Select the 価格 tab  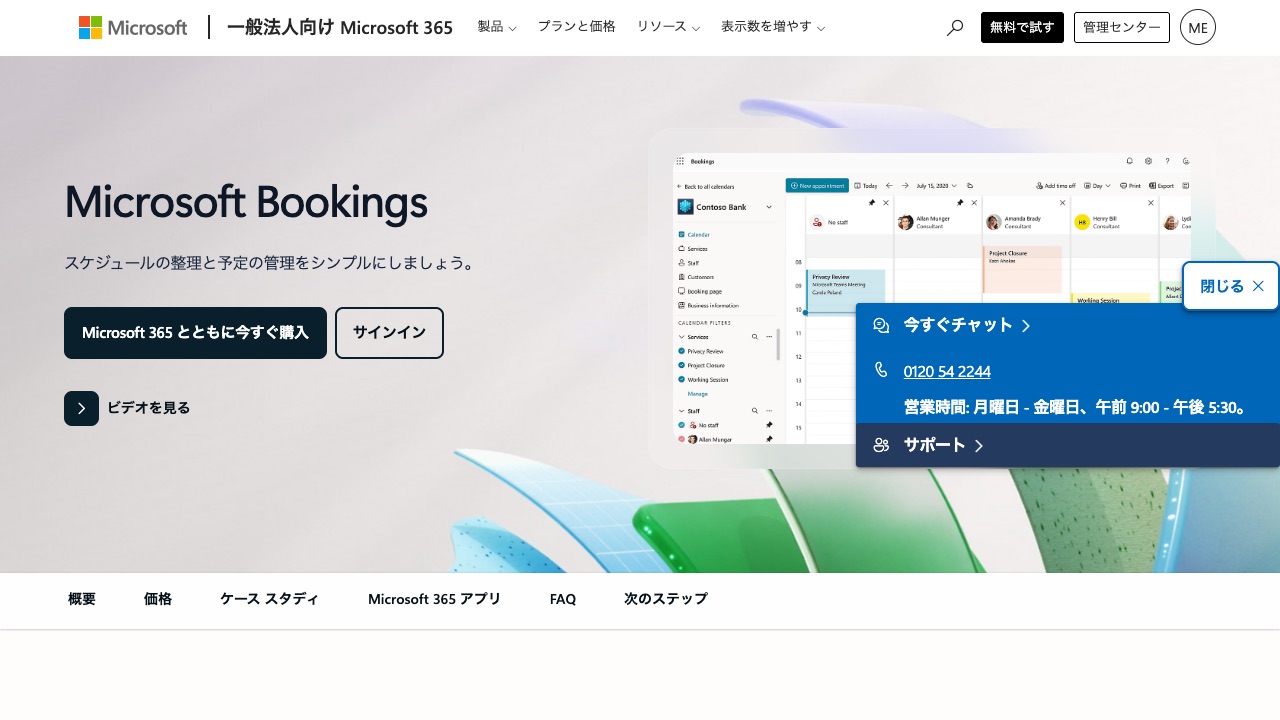coord(158,599)
